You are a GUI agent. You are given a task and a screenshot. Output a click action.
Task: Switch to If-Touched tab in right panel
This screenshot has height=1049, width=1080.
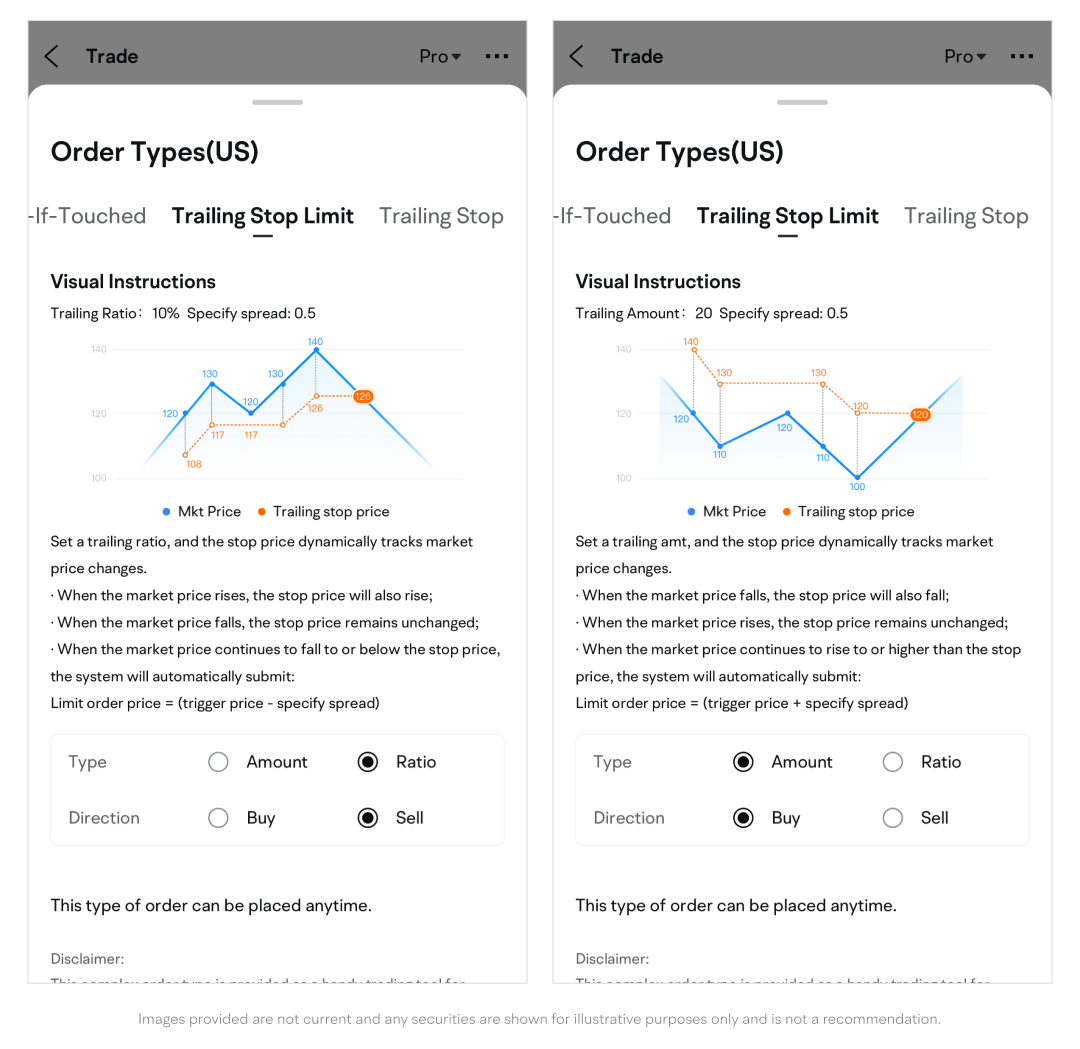(x=612, y=216)
